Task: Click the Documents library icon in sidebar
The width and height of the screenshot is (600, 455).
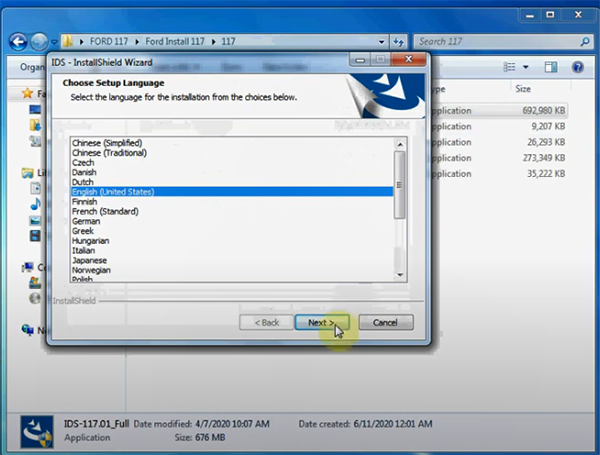Action: click(x=35, y=188)
